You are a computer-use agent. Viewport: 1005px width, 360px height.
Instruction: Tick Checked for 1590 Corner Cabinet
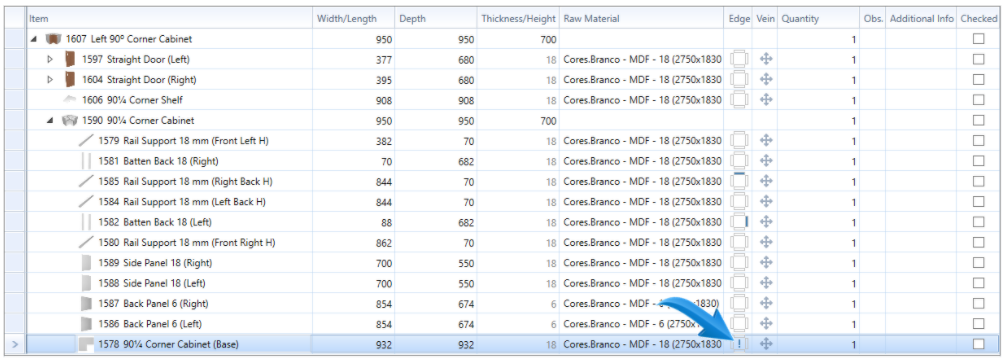pyautogui.click(x=978, y=120)
